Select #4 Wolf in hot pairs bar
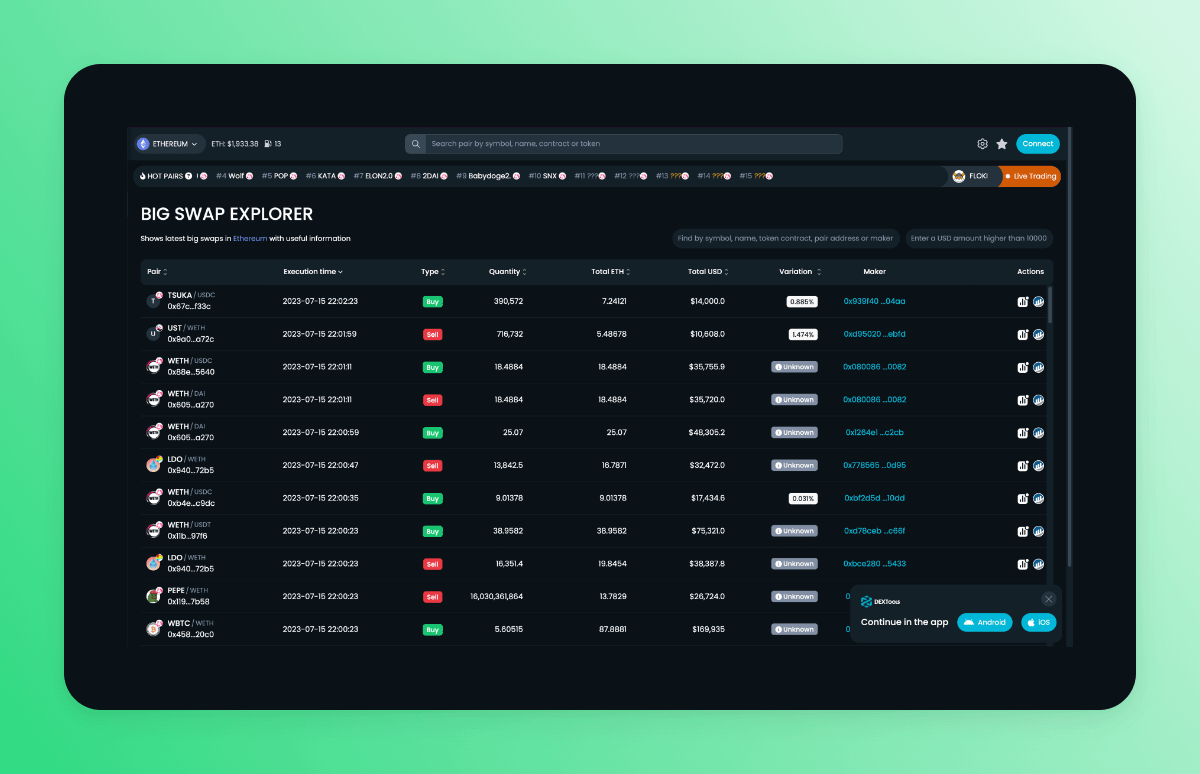Viewport: 1200px width, 774px height. 233,176
